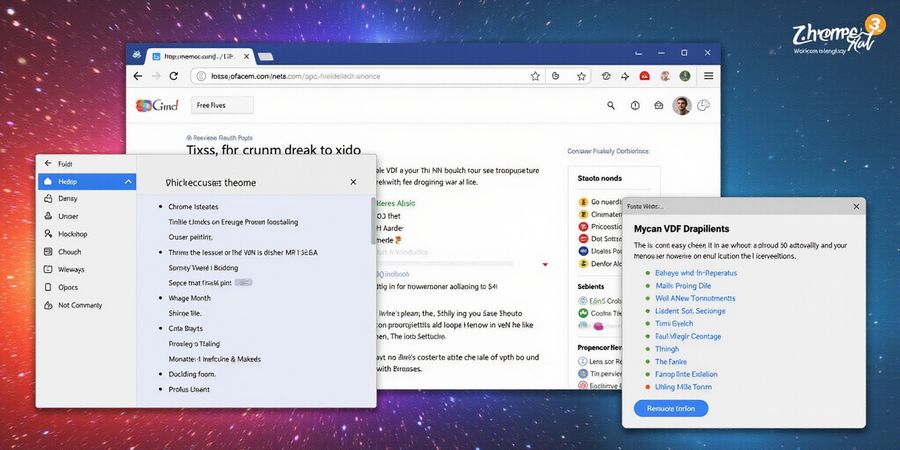Open the Uhling Mille Tonm link
This screenshot has width=900, height=450.
[683, 387]
